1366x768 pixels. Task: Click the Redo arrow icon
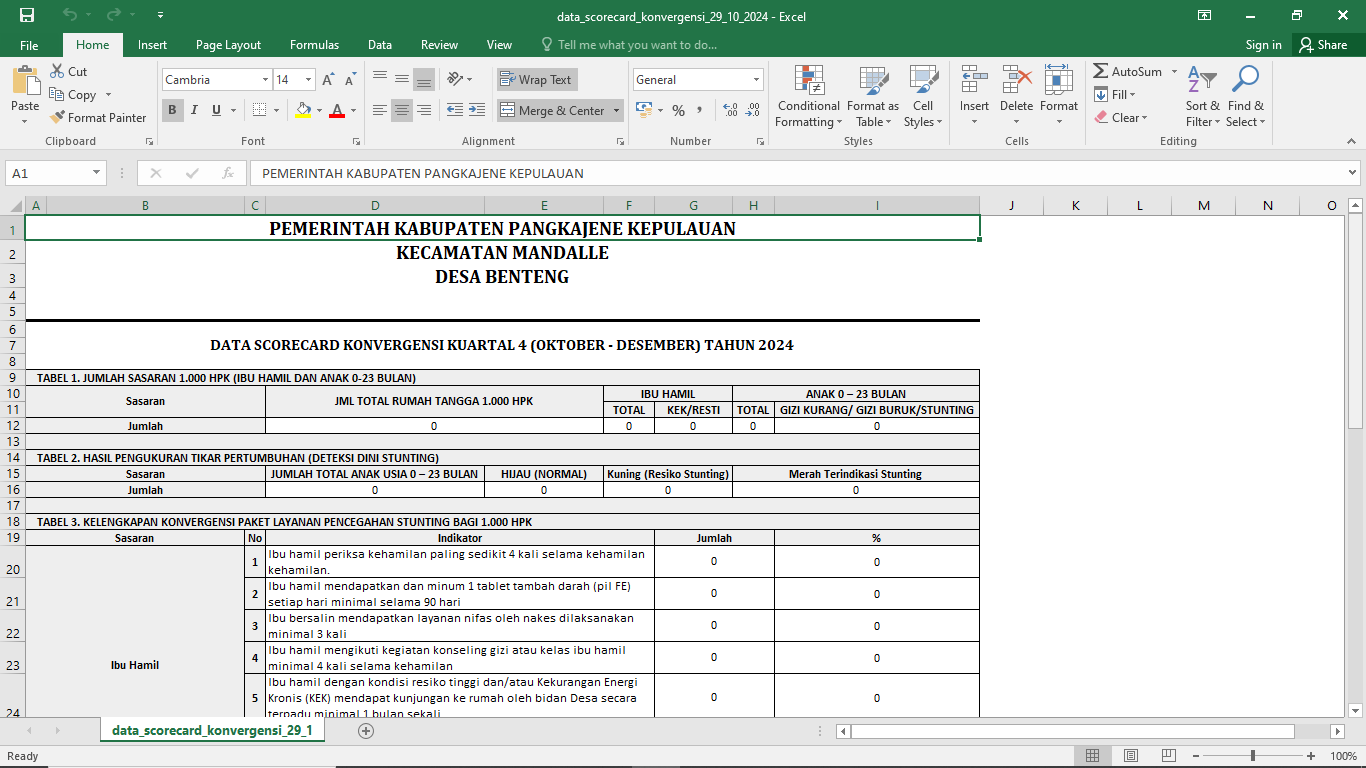tap(114, 15)
